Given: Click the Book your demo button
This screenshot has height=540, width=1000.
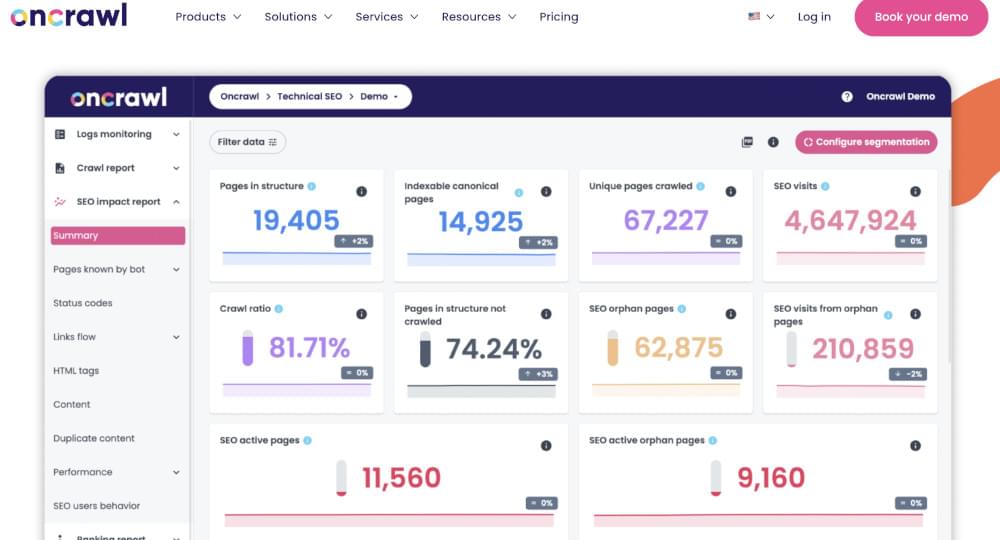Looking at the screenshot, I should (x=921, y=17).
